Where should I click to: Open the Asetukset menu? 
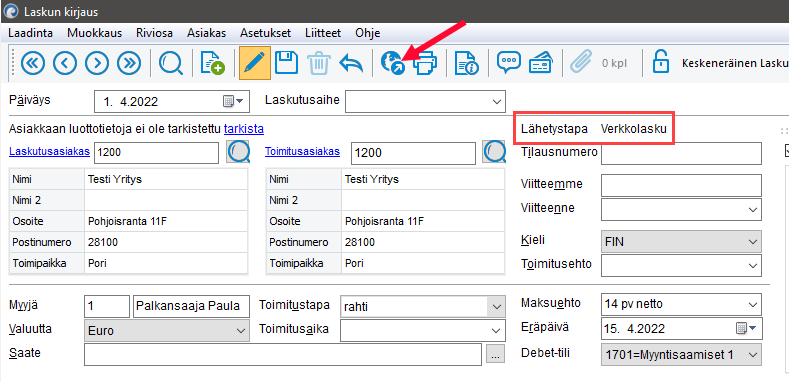[266, 33]
